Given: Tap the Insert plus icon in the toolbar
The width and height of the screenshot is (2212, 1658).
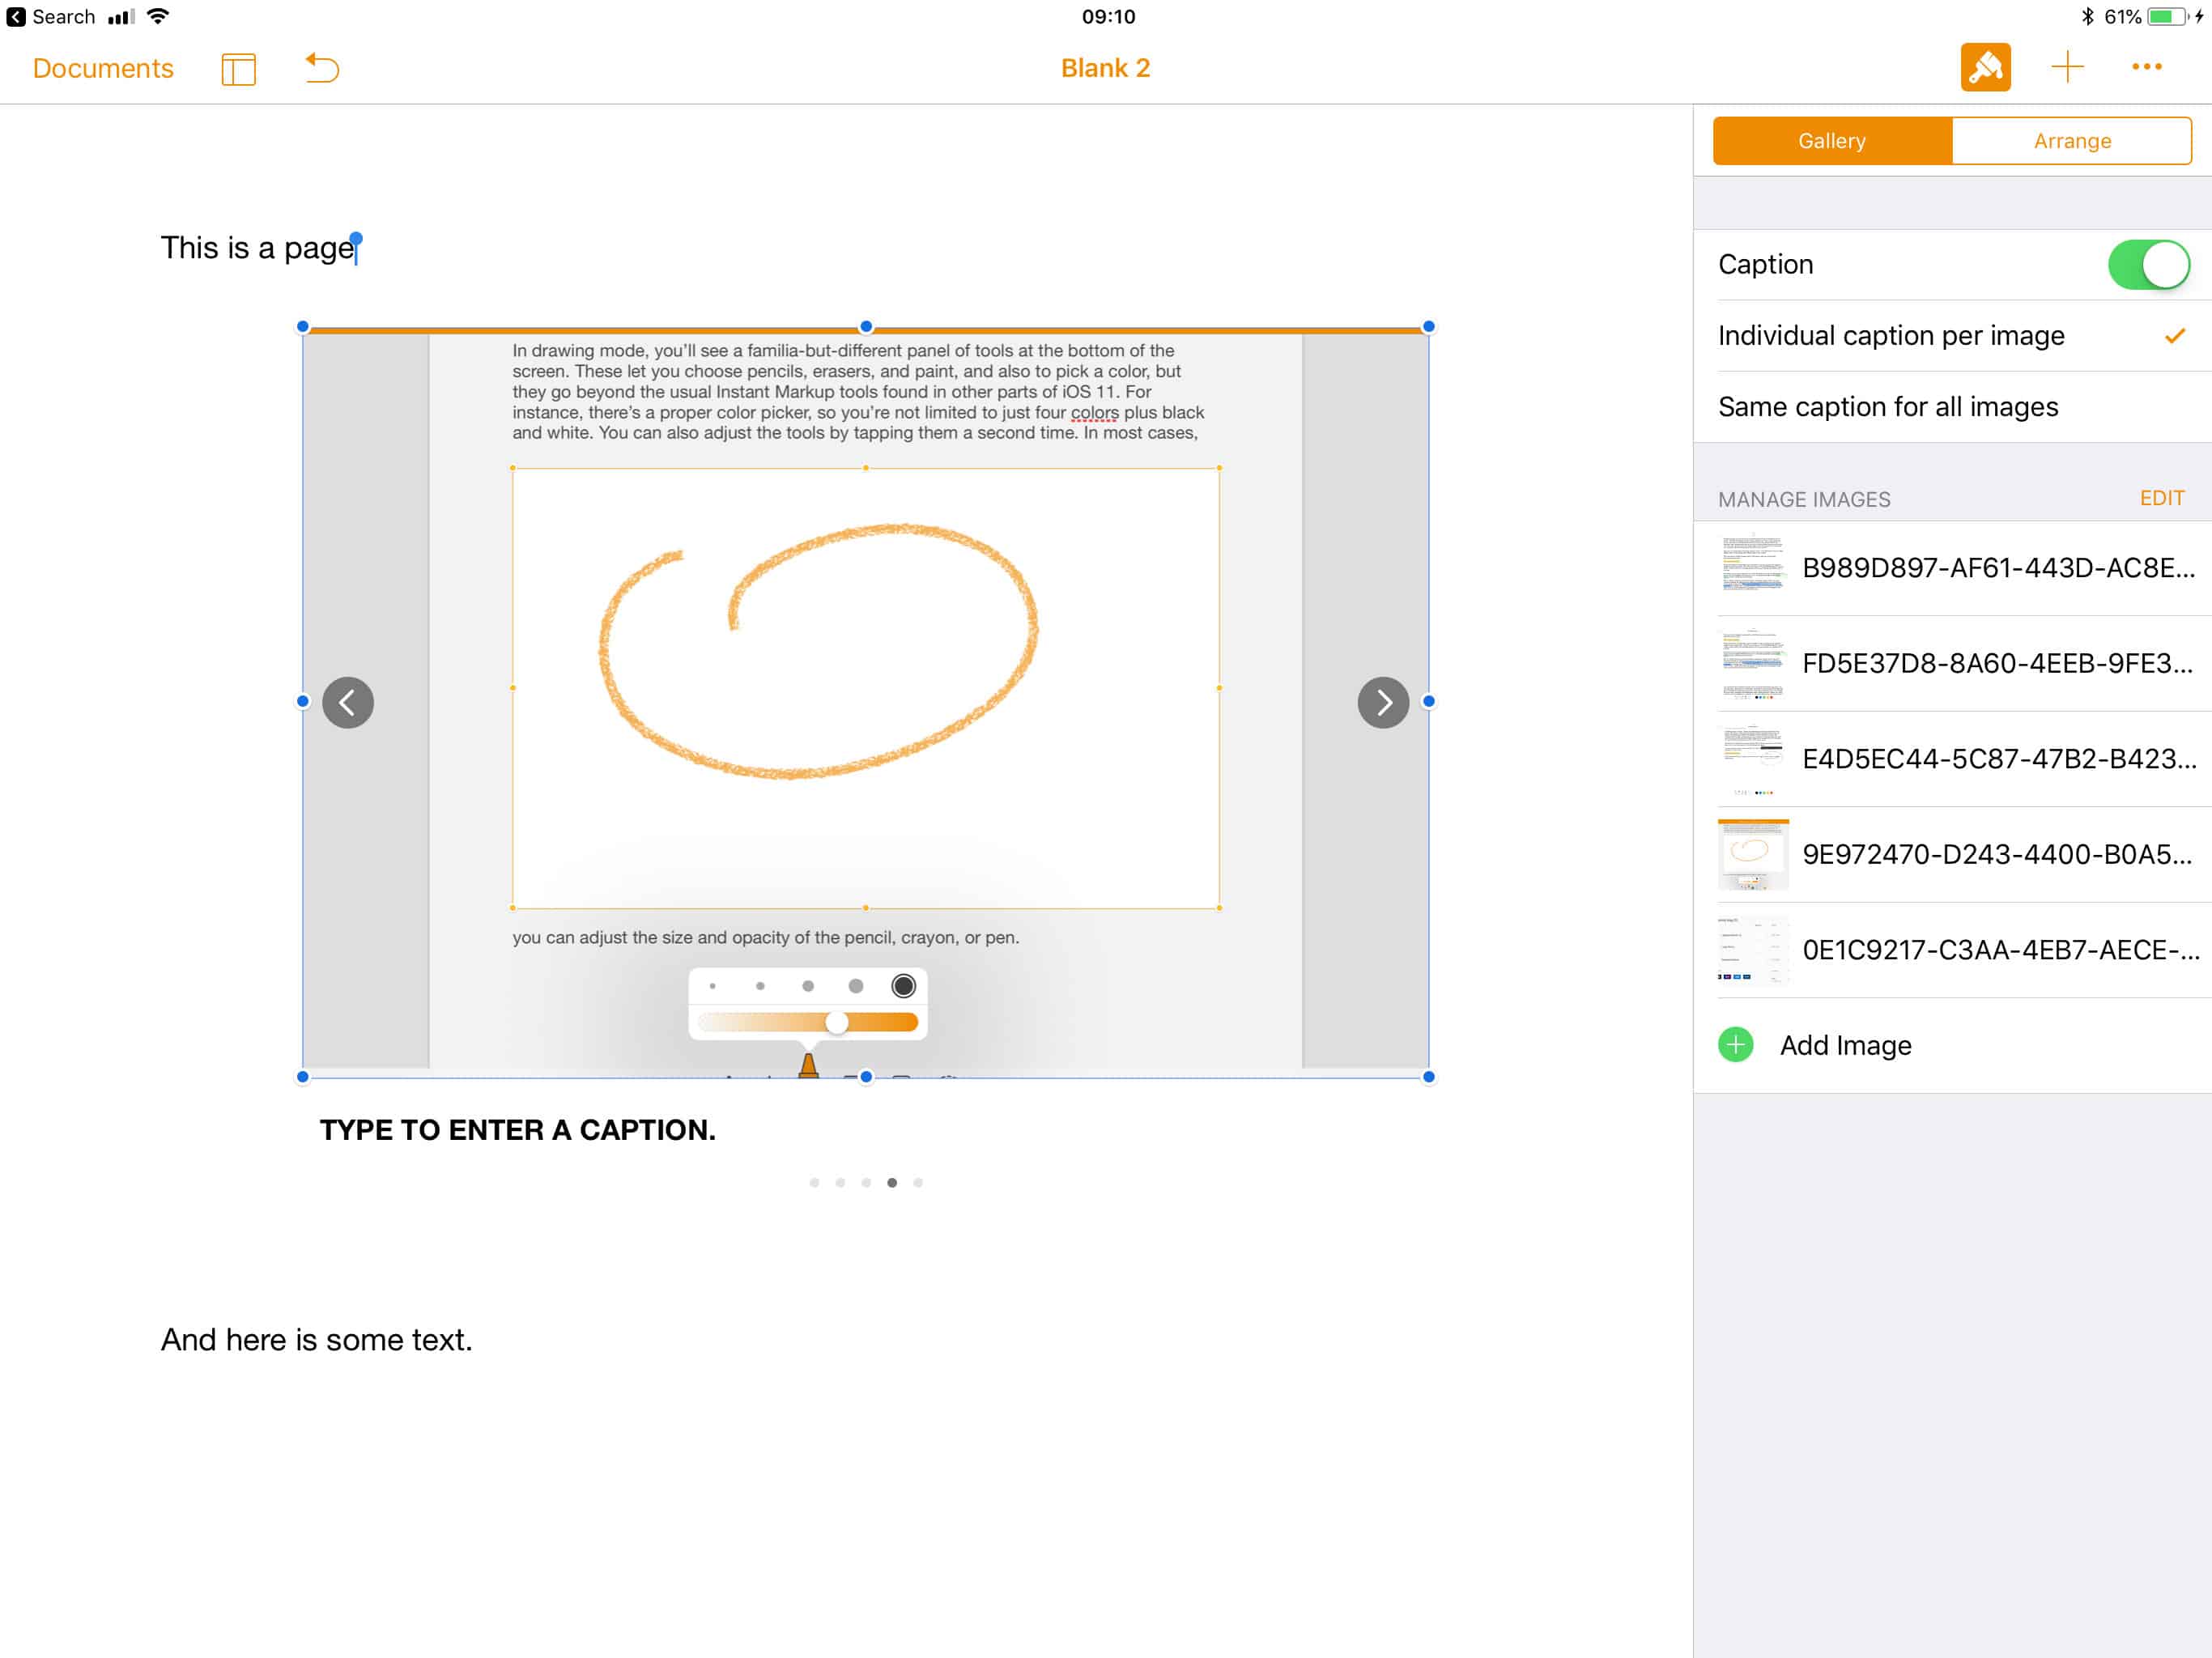Looking at the screenshot, I should pyautogui.click(x=2067, y=67).
